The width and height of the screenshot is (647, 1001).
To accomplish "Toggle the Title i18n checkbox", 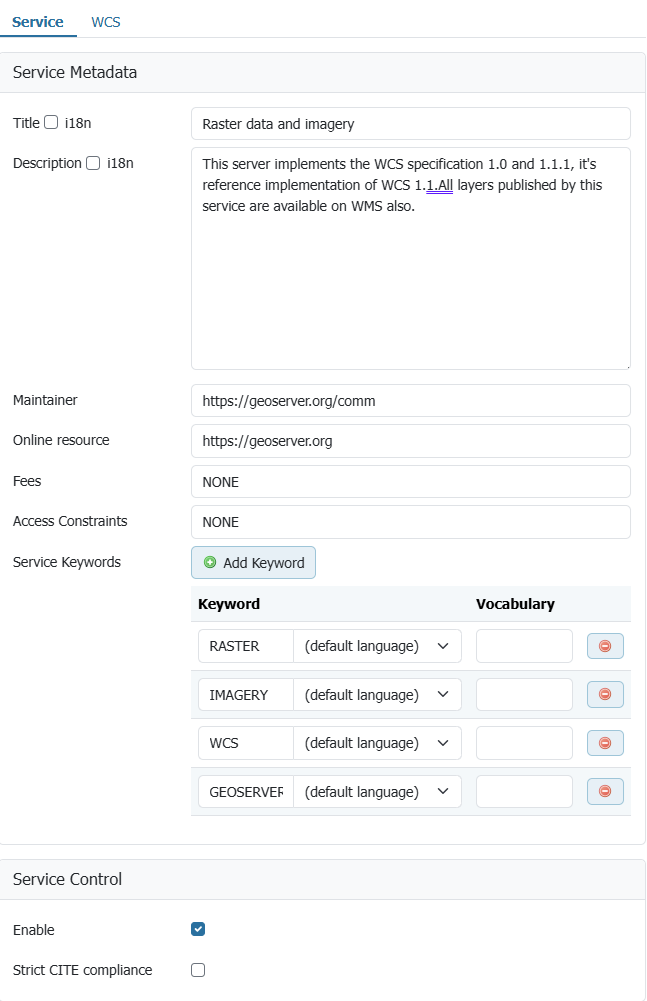I will (51, 123).
